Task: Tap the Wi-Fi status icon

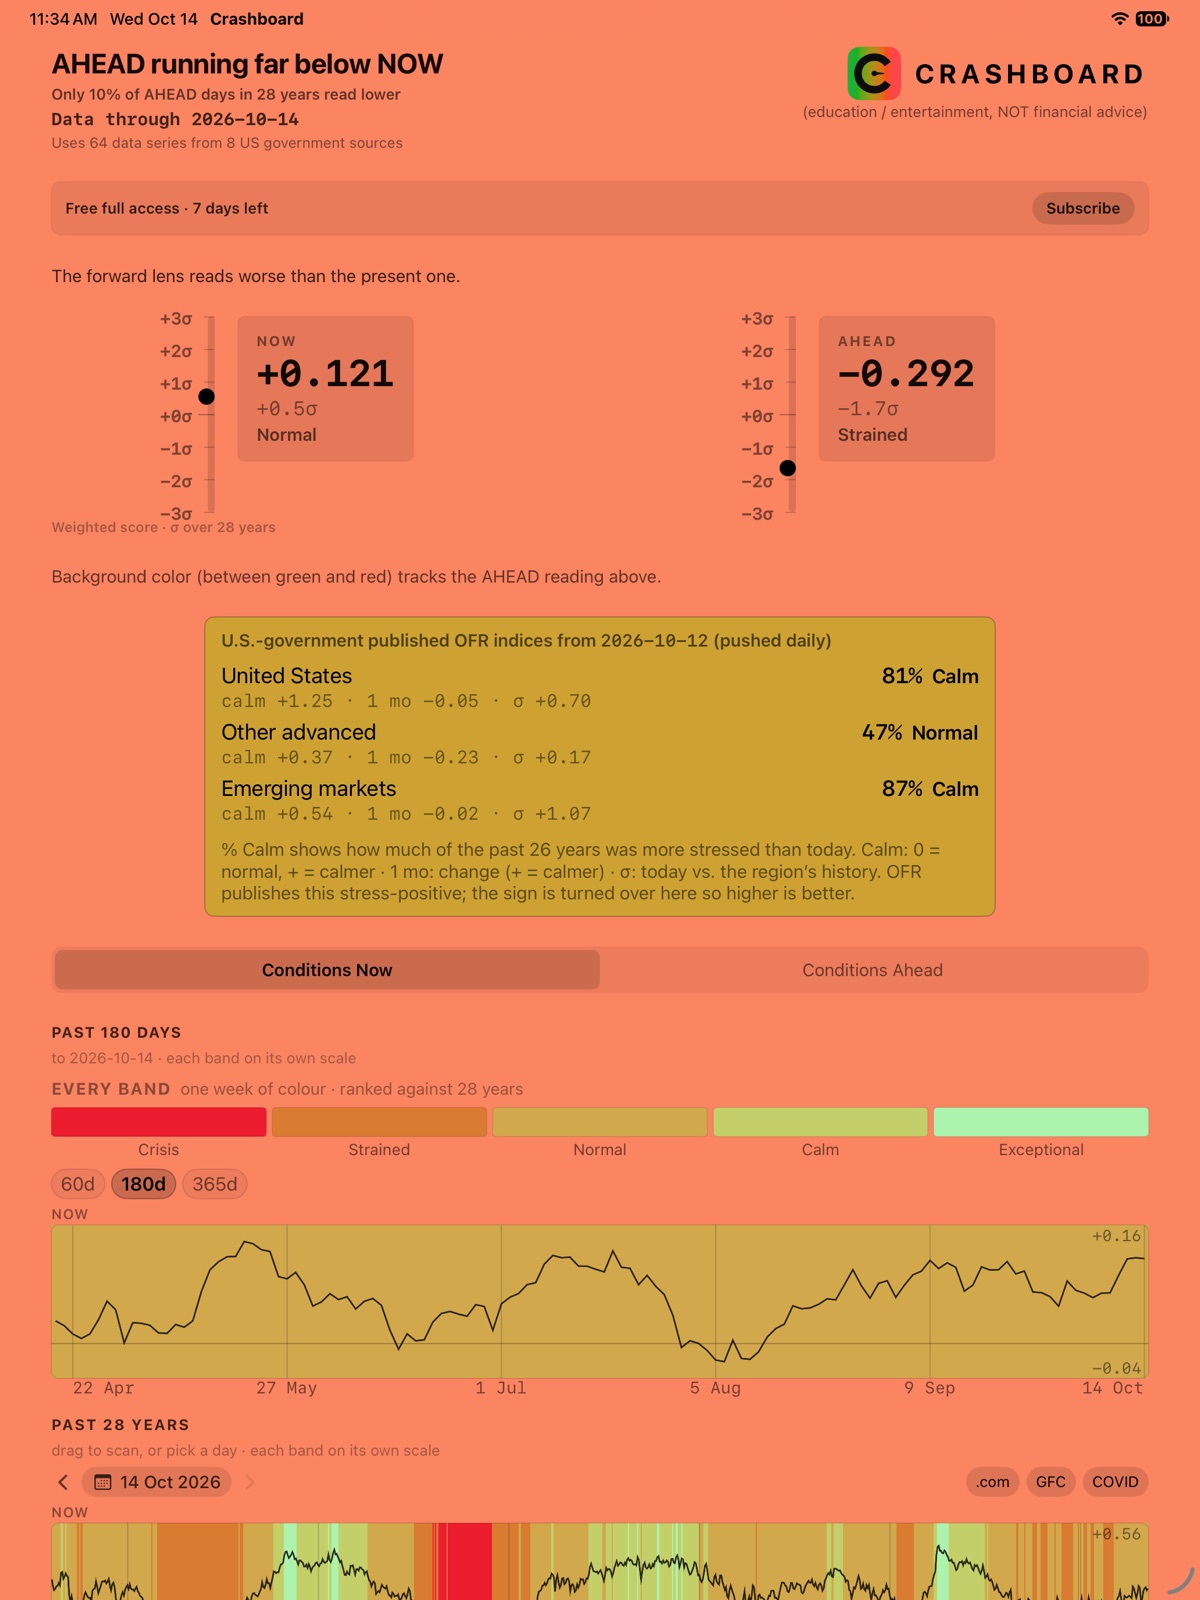Action: tap(1120, 19)
